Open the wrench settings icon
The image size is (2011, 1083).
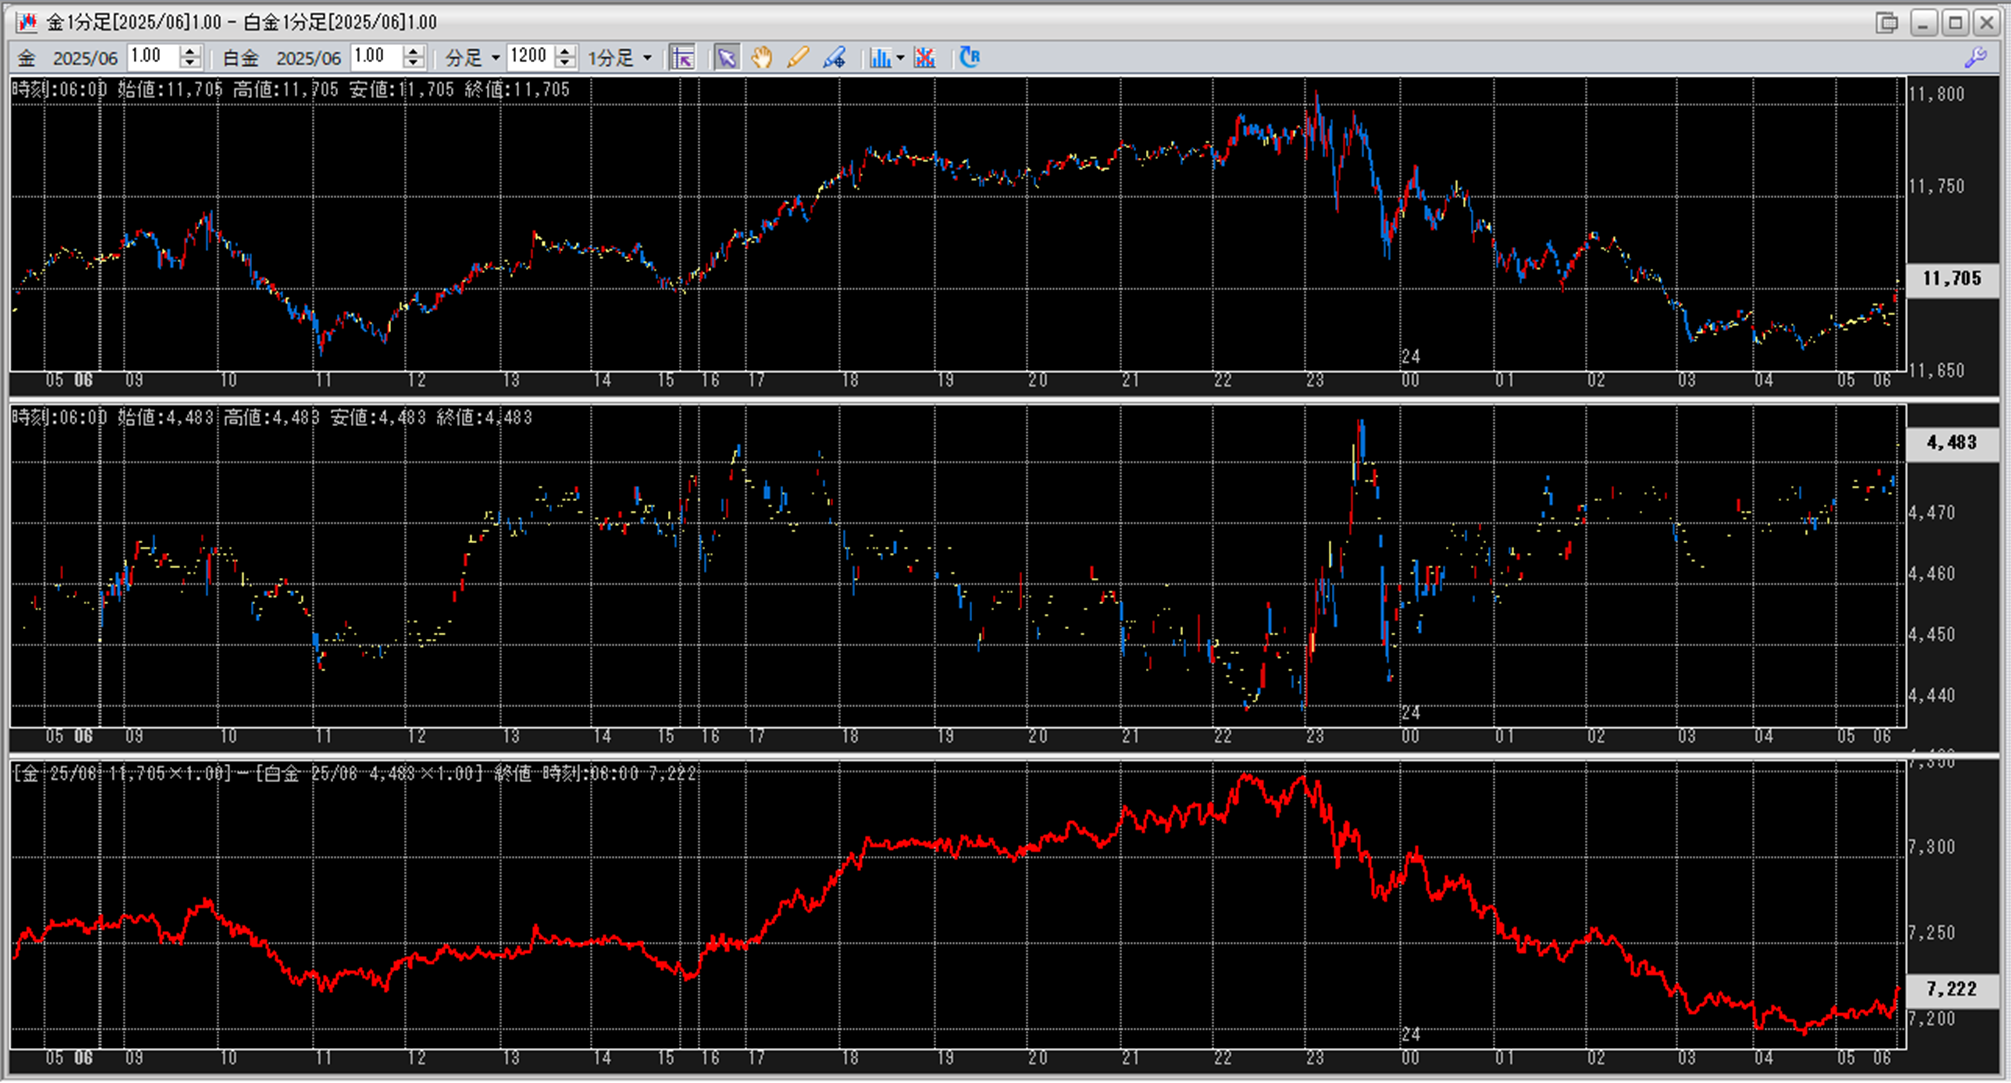[x=1975, y=58]
